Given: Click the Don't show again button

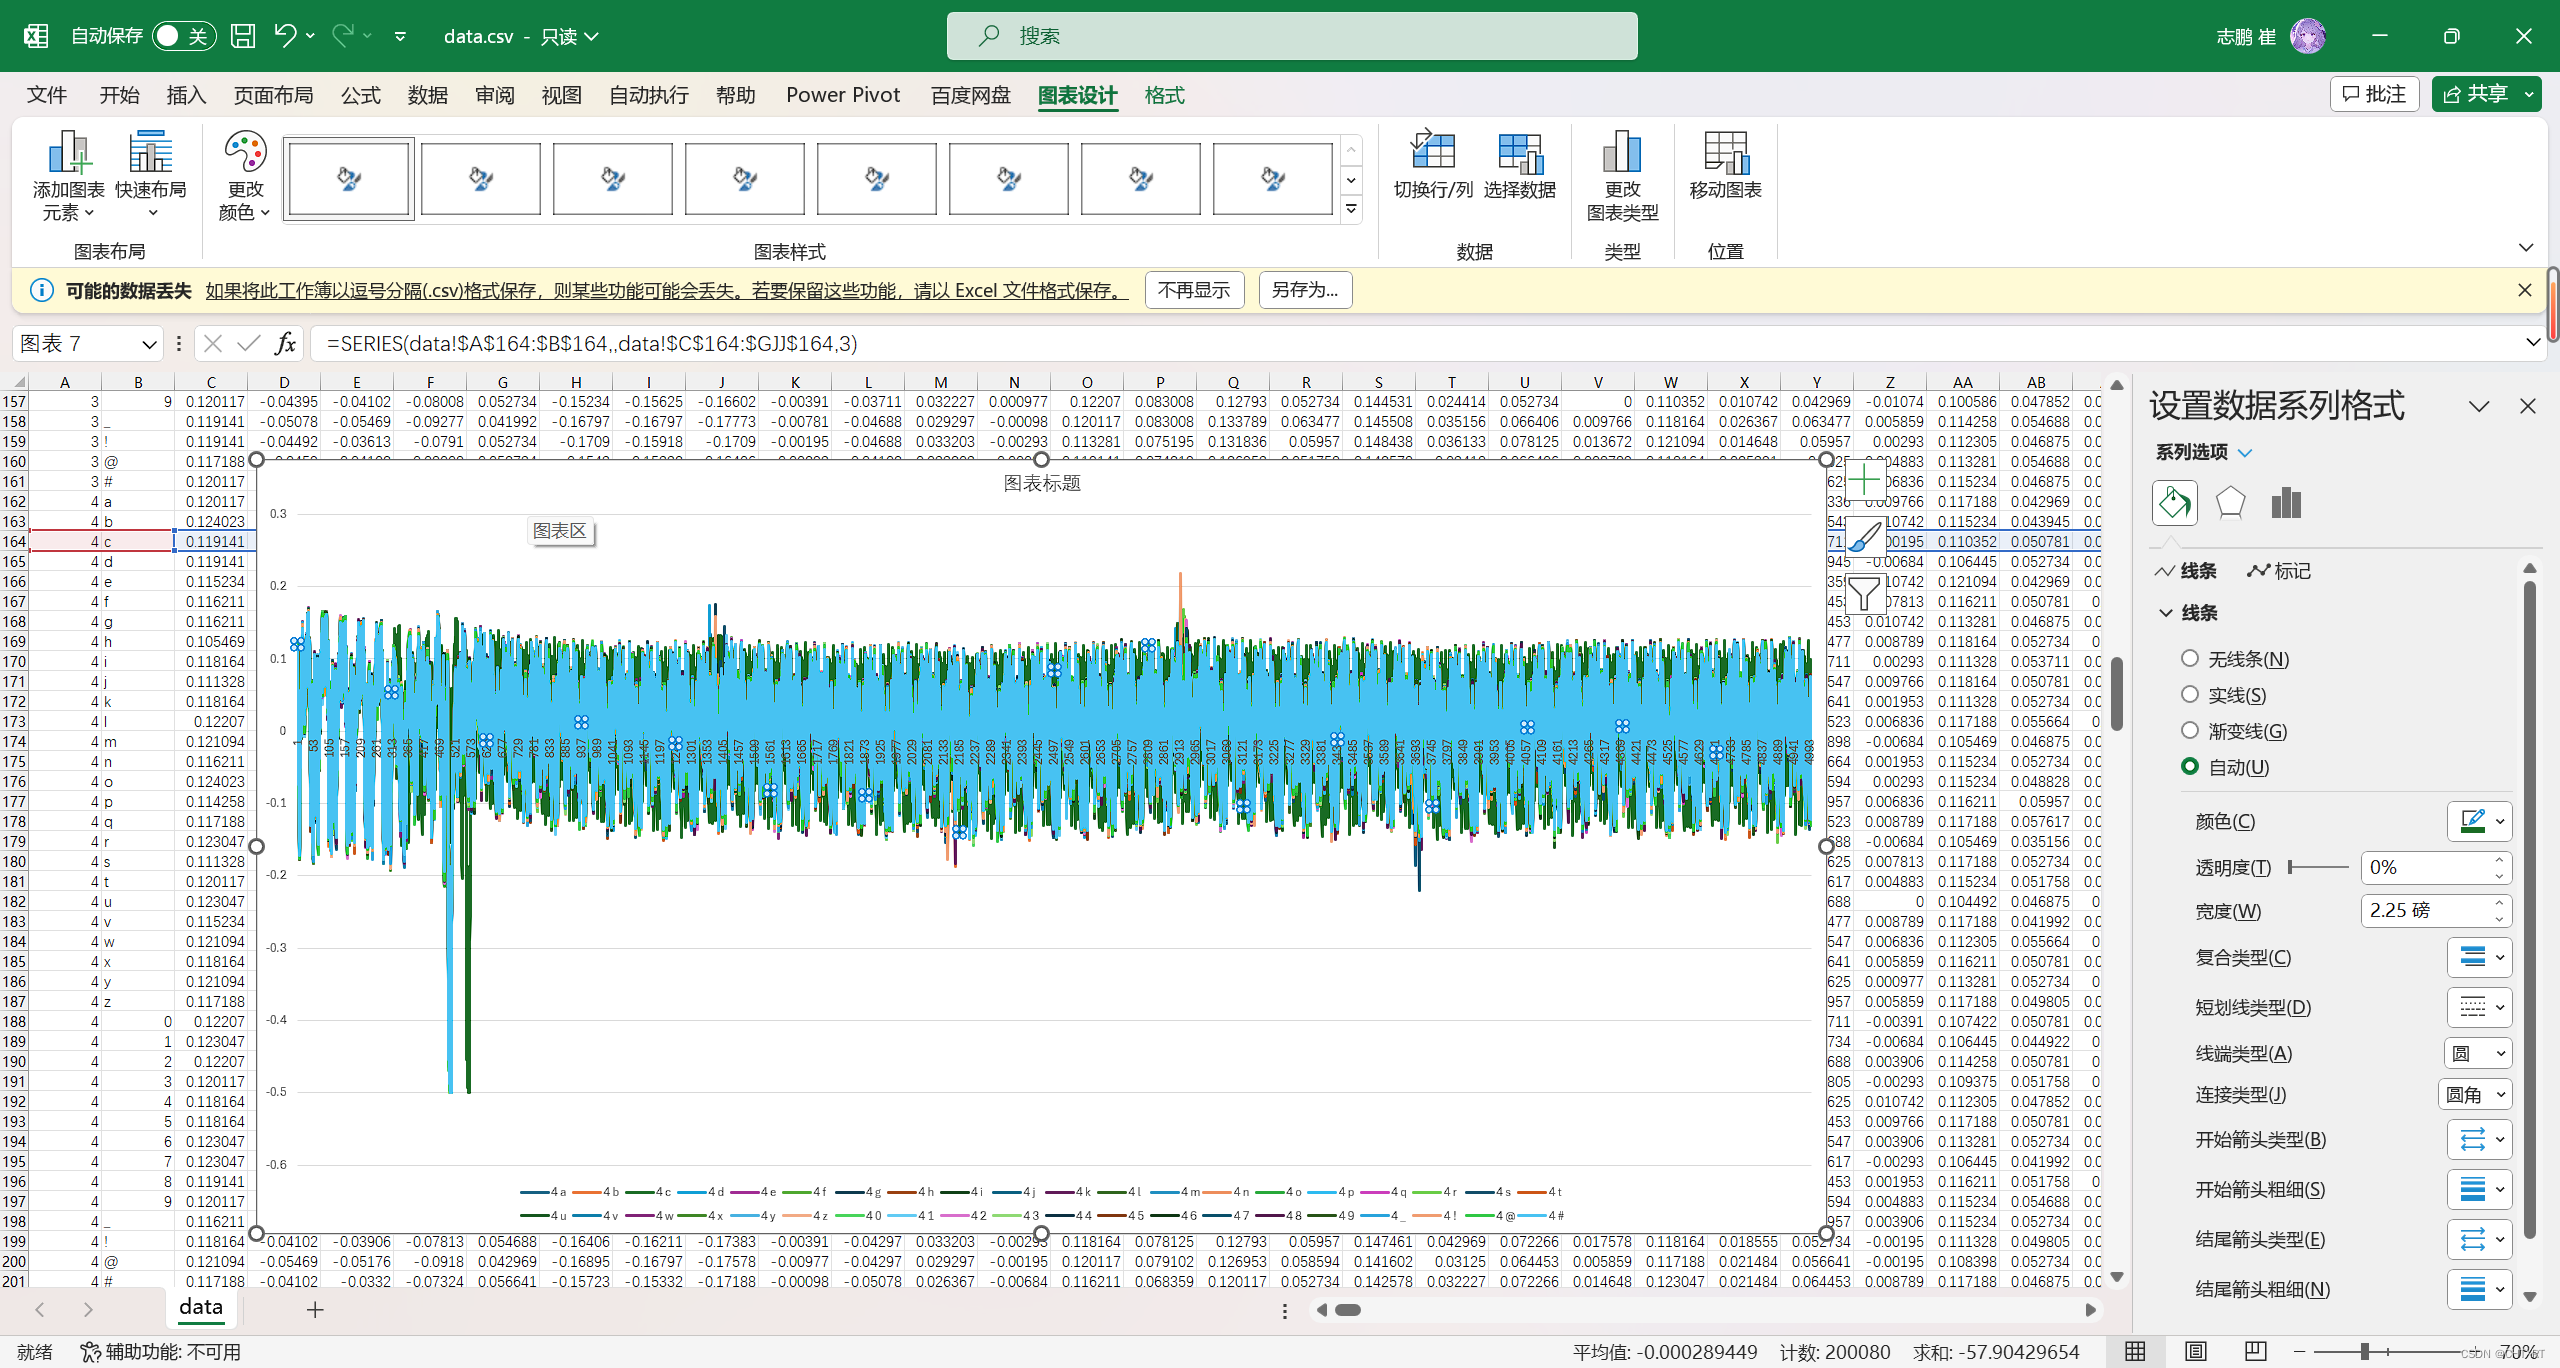Looking at the screenshot, I should coord(1194,290).
